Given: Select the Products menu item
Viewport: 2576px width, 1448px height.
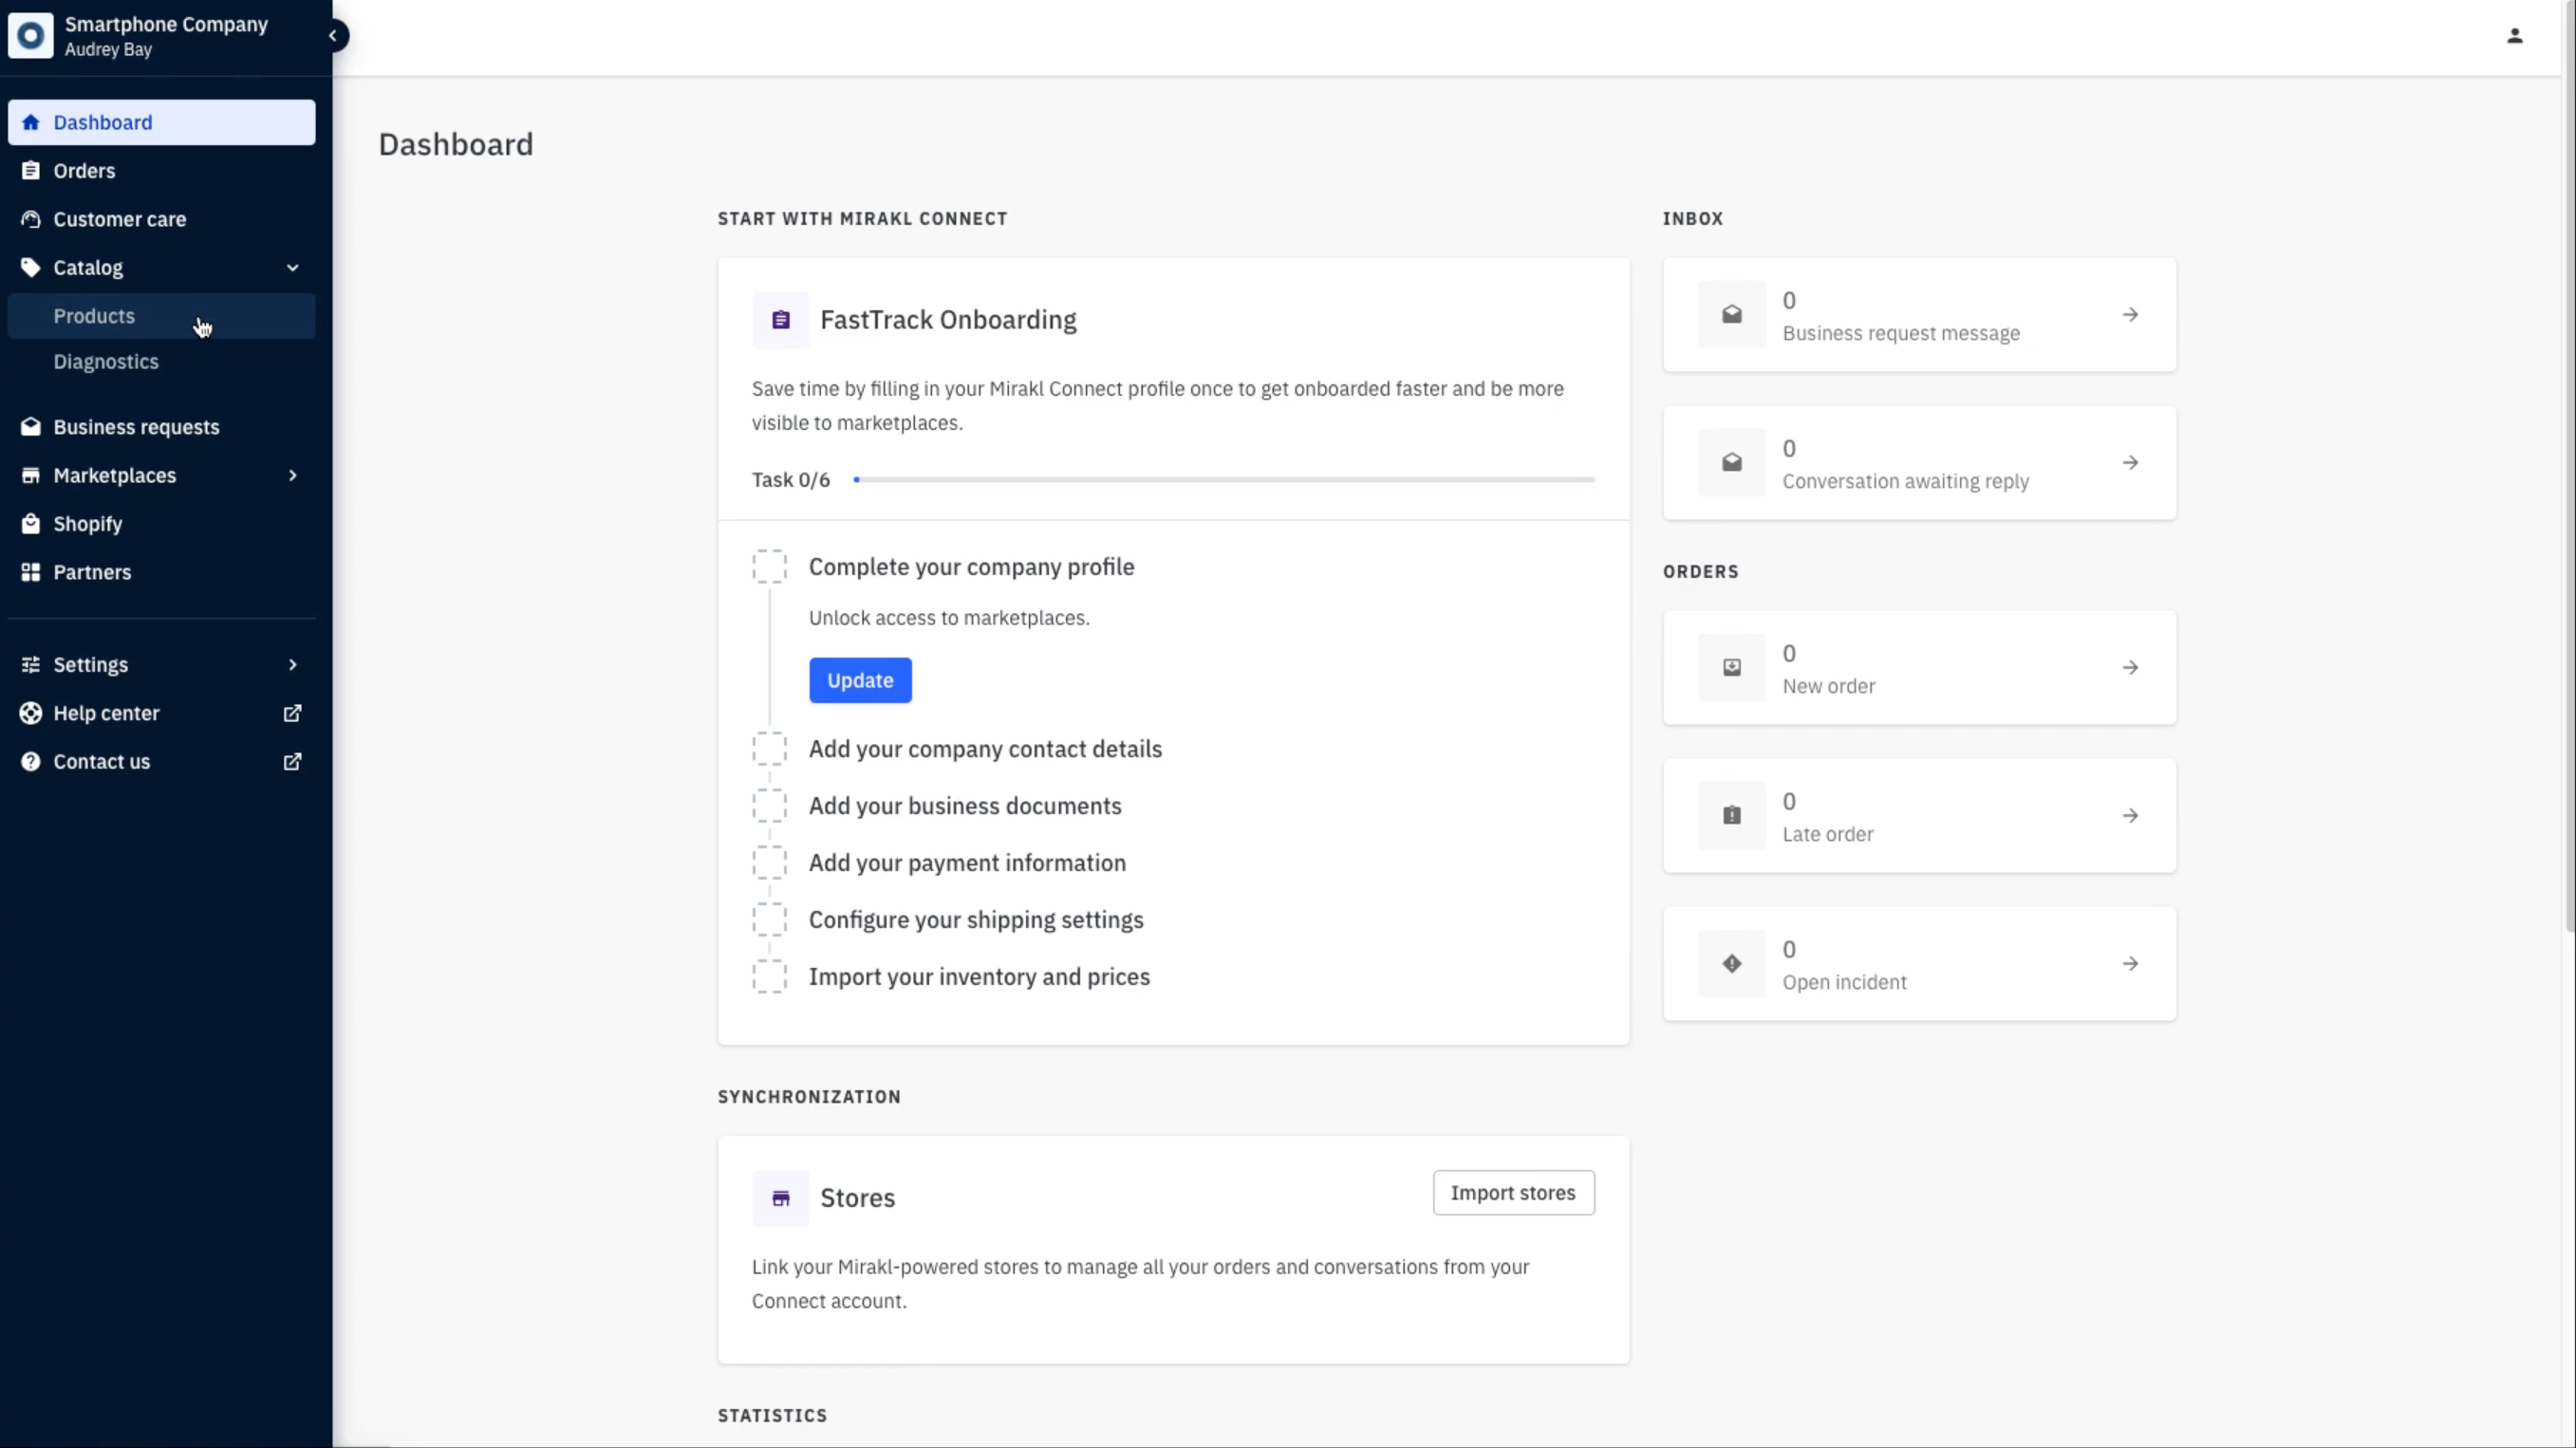Looking at the screenshot, I should pyautogui.click(x=94, y=315).
